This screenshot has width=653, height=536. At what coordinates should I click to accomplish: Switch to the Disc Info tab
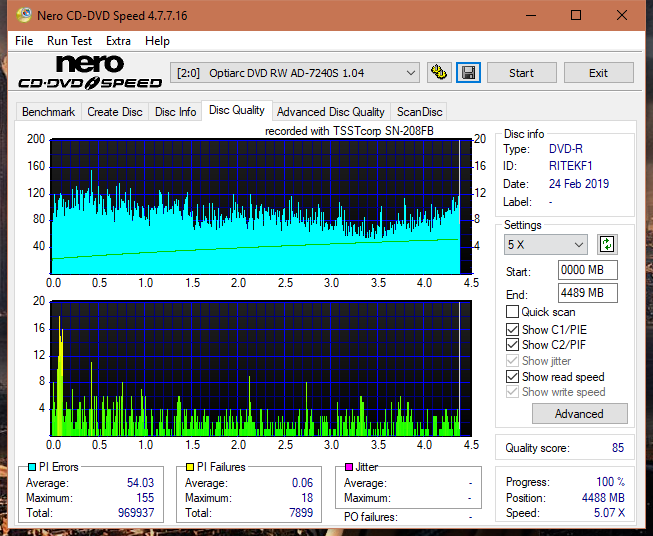tap(175, 112)
